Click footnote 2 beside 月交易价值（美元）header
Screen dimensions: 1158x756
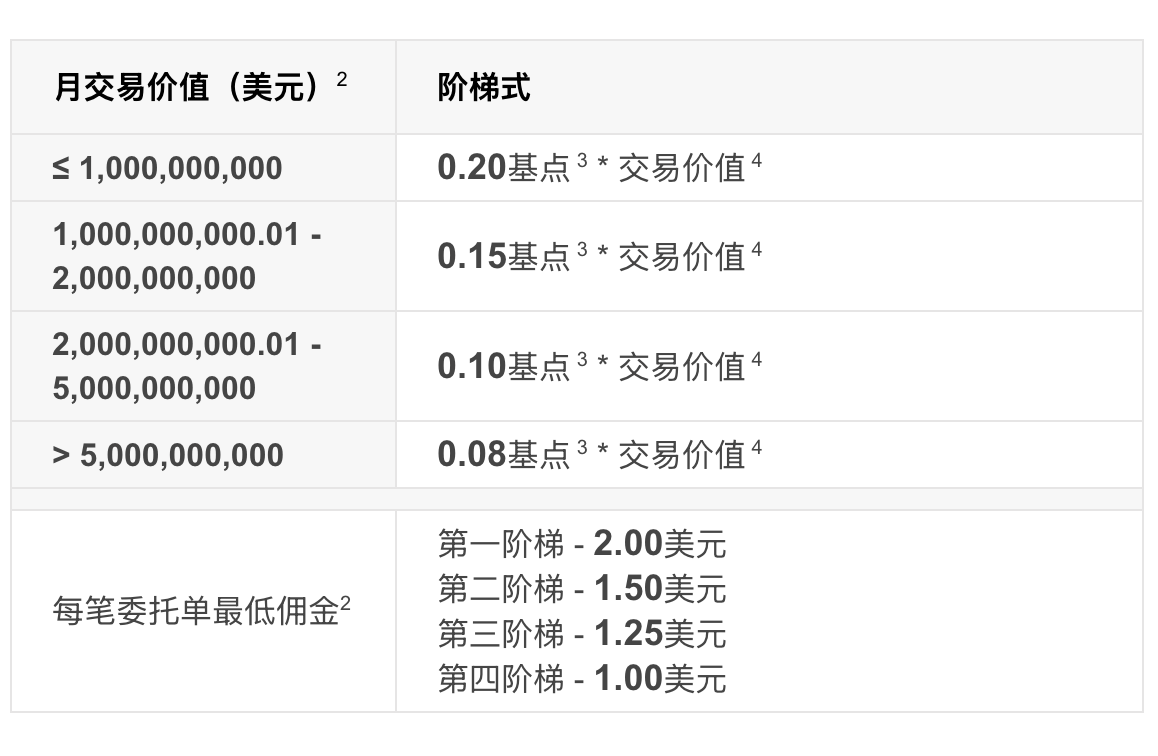pos(342,80)
